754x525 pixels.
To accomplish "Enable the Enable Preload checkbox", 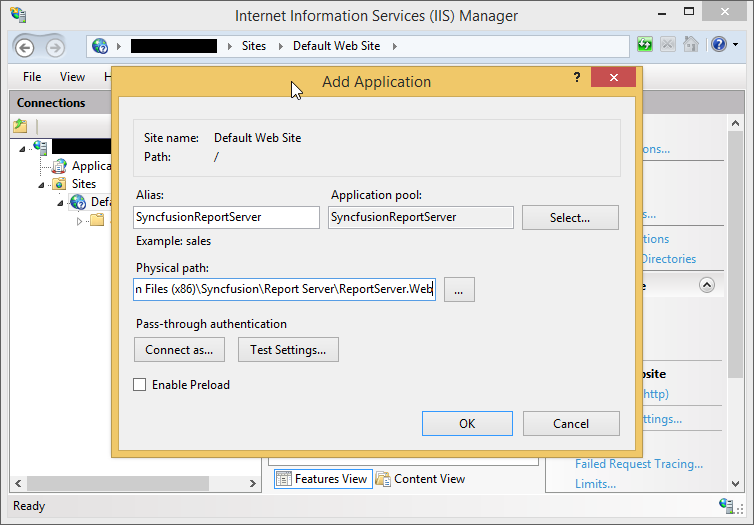I will (139, 385).
